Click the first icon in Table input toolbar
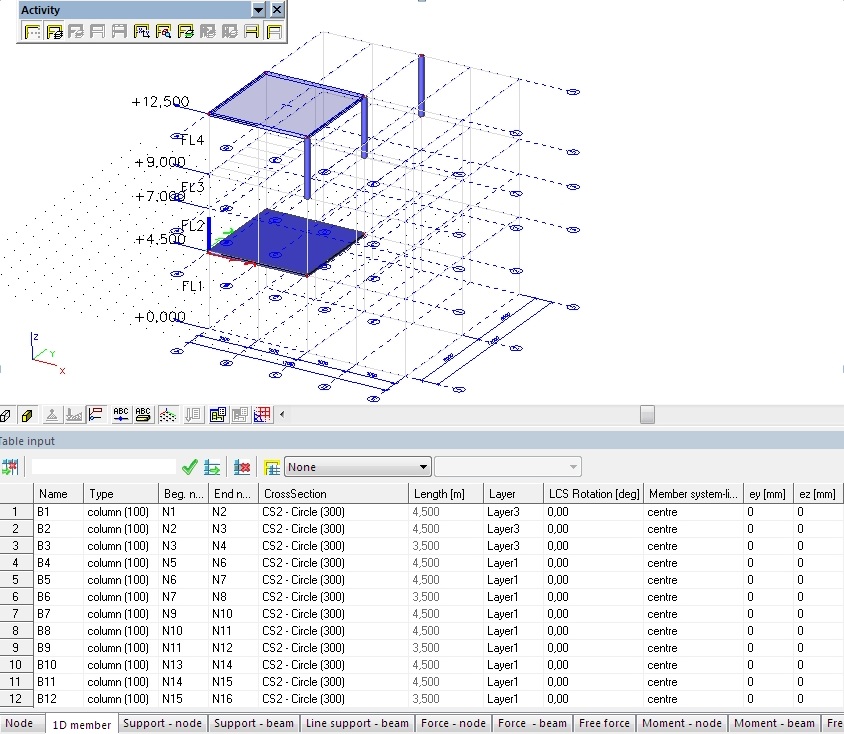The image size is (844, 734). pos(10,467)
